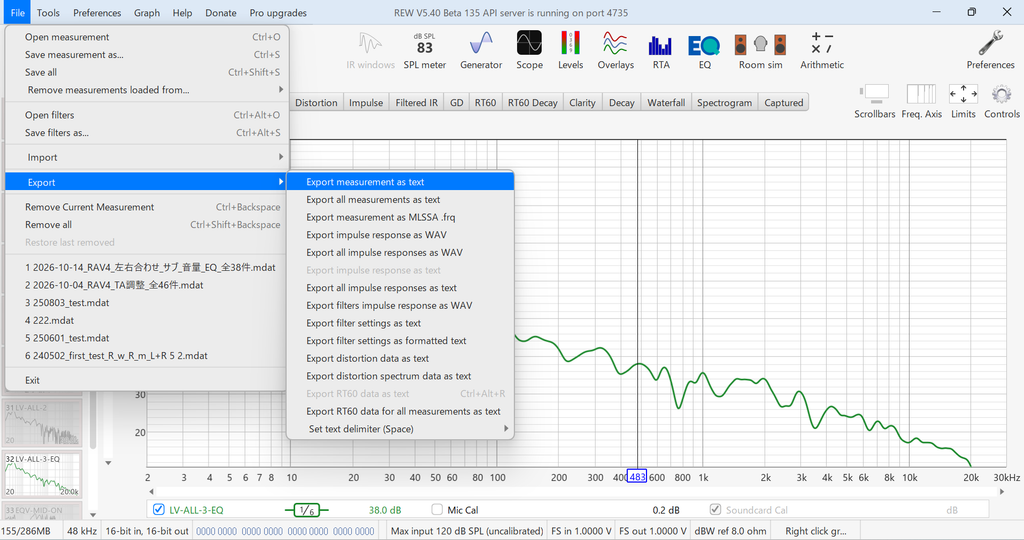
Task: Select Save measurement as menu item
Action: pyautogui.click(x=147, y=55)
